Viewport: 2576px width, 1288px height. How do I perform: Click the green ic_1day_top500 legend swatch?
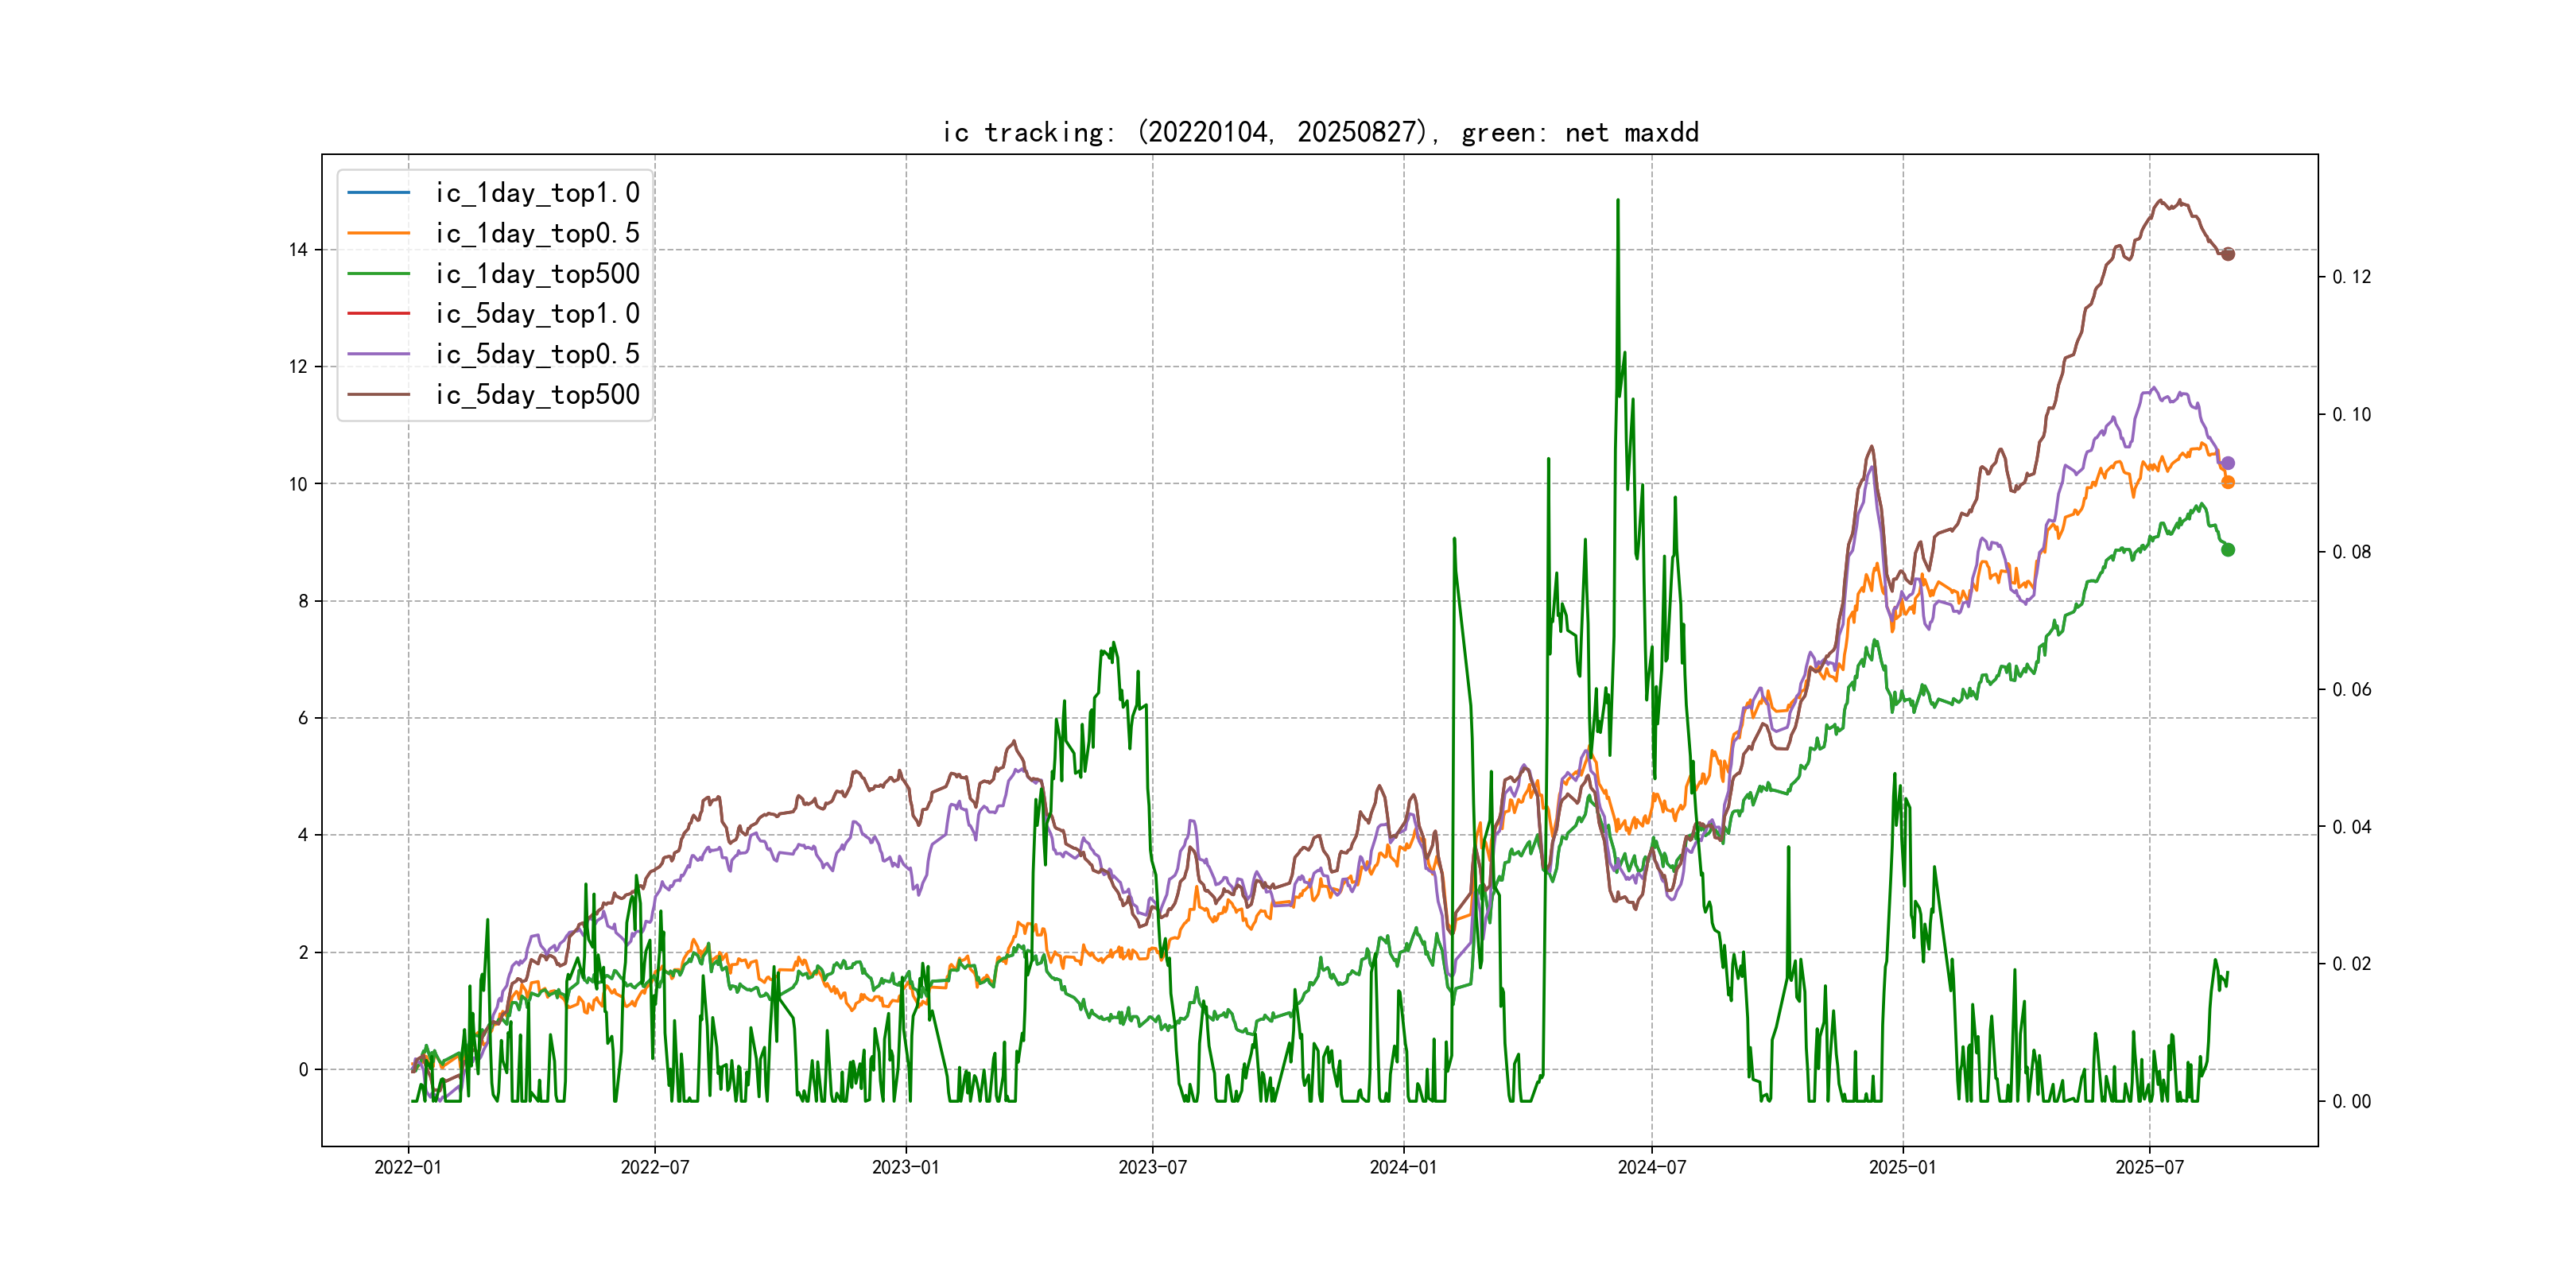[x=378, y=273]
